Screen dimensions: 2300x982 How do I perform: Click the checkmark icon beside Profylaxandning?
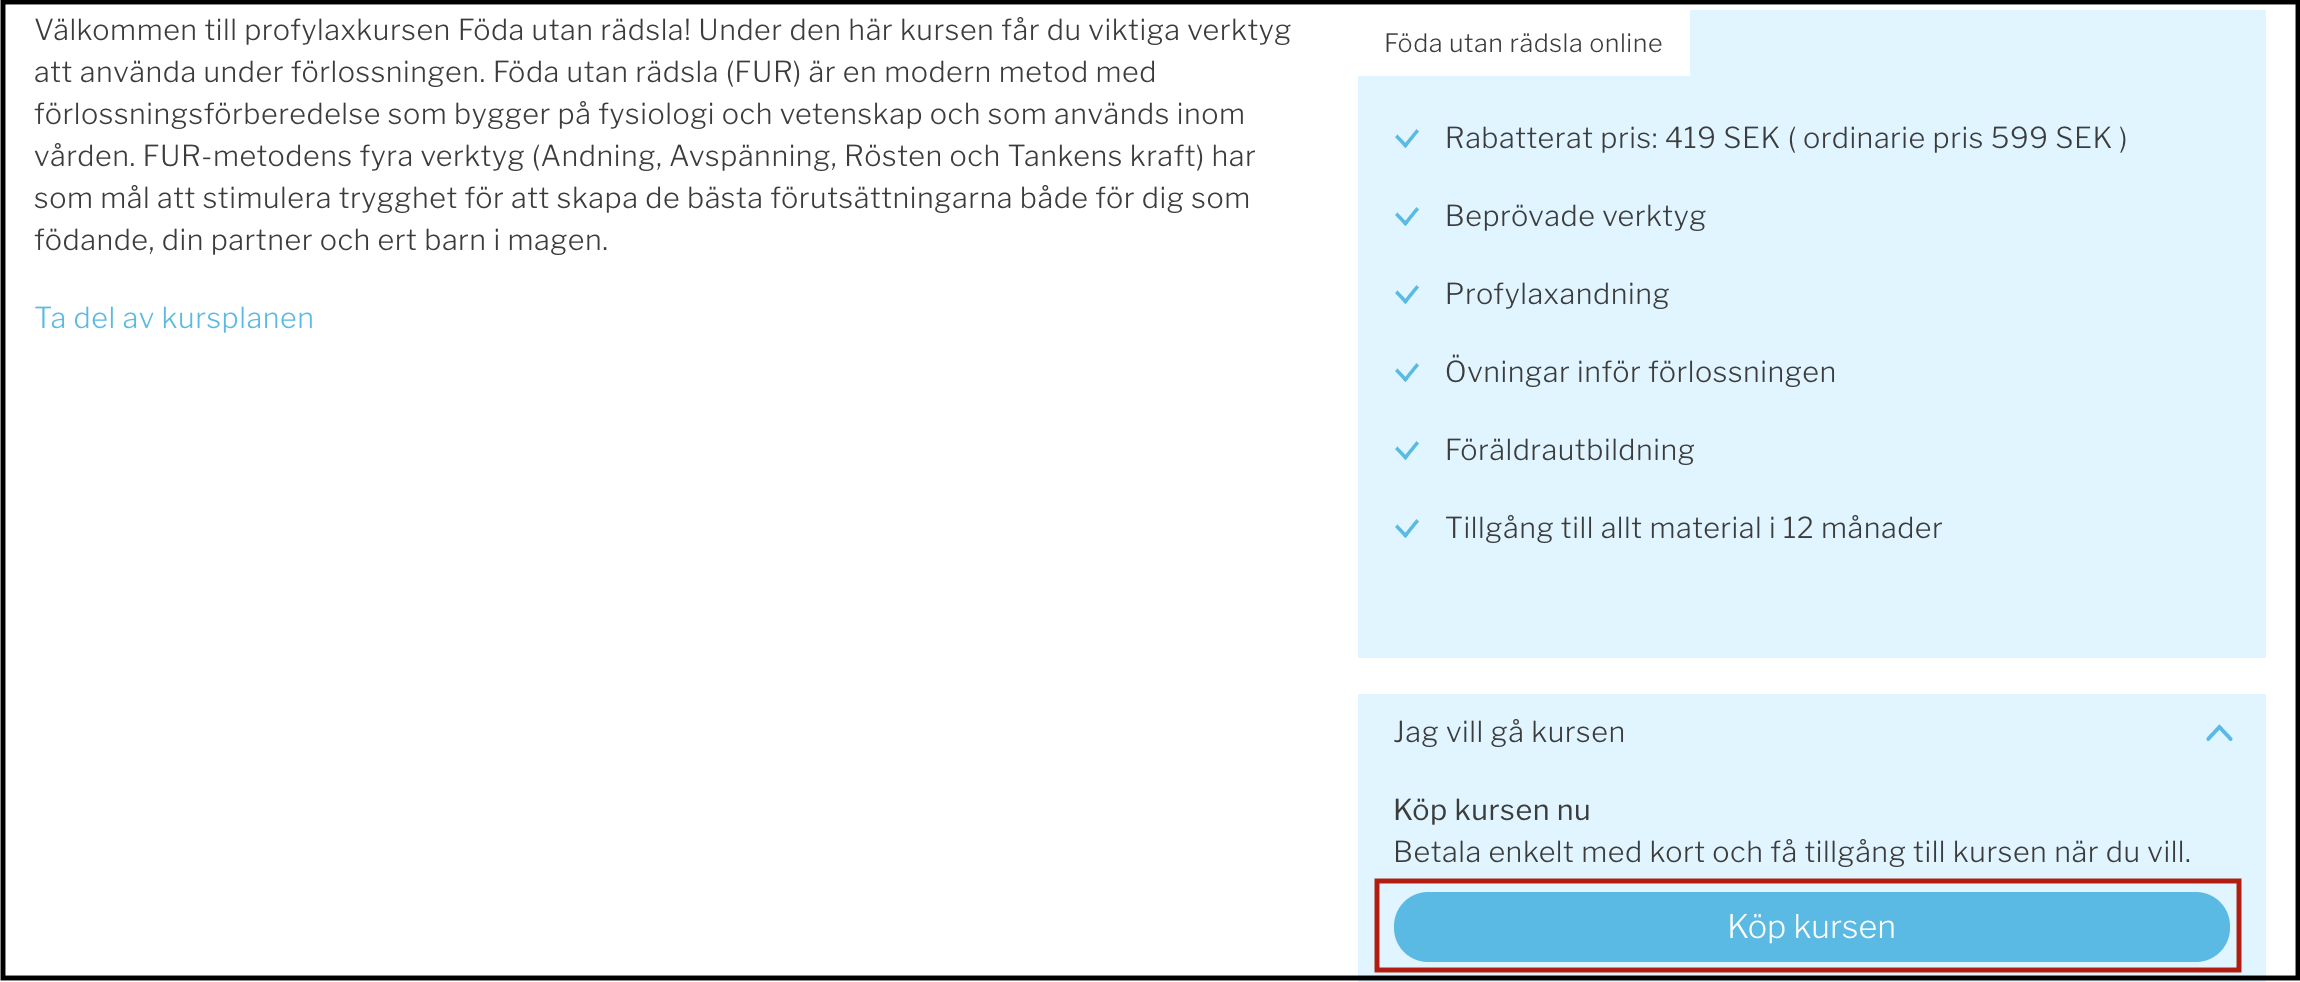1407,295
